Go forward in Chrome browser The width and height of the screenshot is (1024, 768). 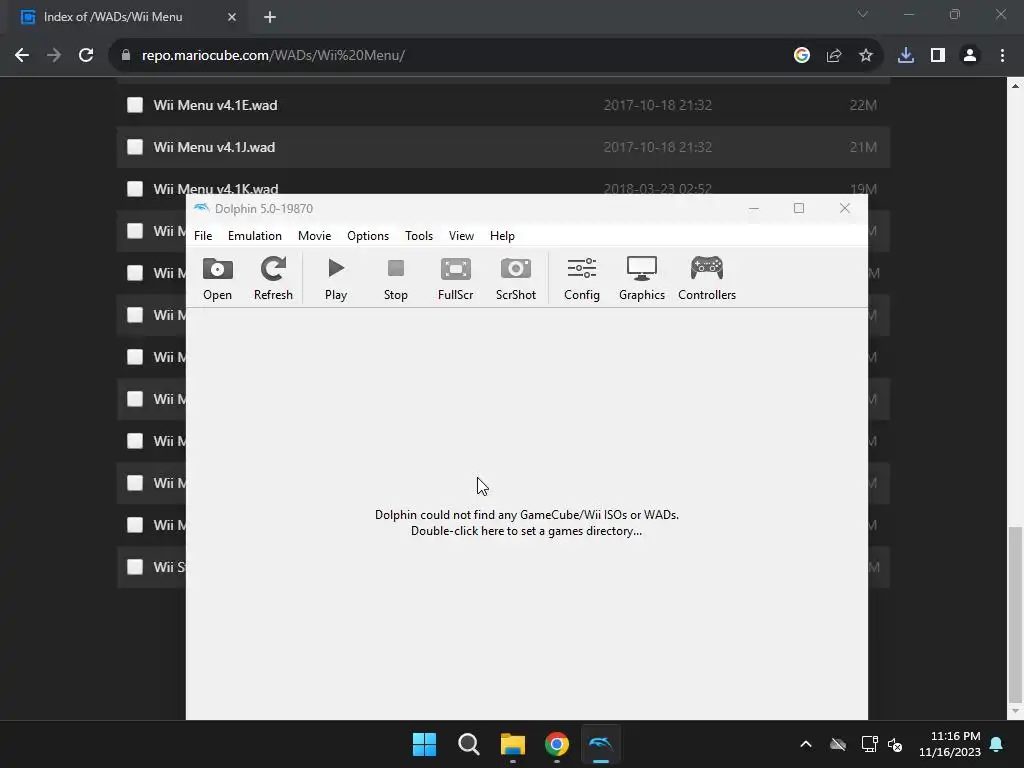pos(54,56)
